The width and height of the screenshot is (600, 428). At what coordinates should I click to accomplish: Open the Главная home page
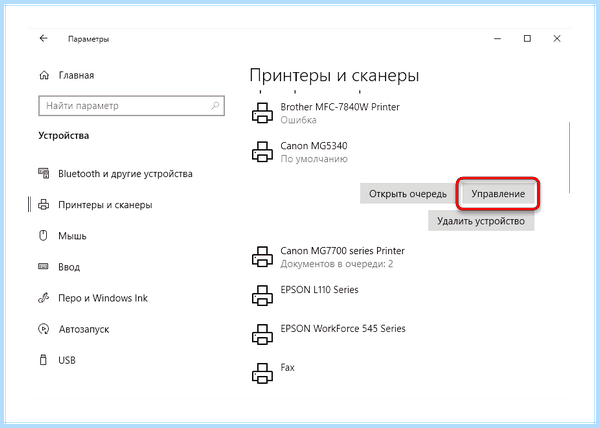[x=76, y=75]
